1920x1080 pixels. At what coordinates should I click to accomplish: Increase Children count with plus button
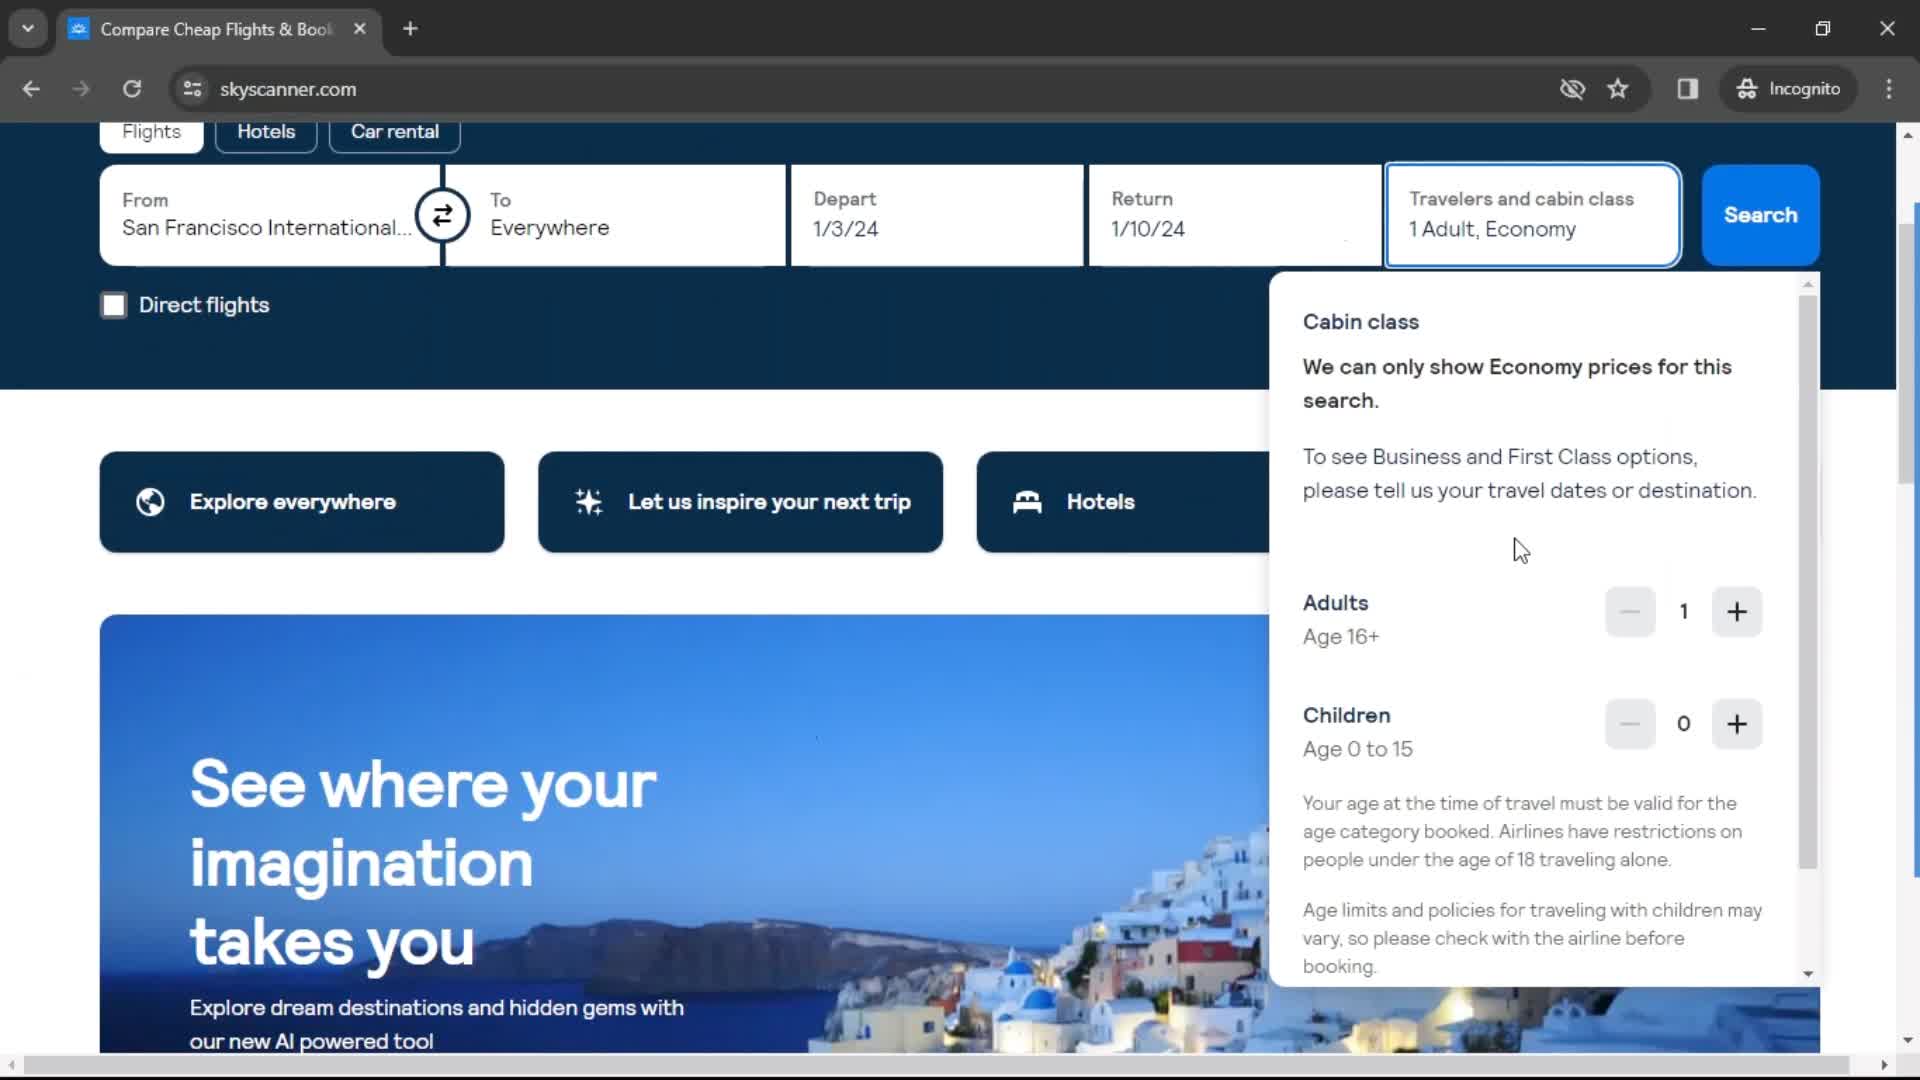point(1738,723)
